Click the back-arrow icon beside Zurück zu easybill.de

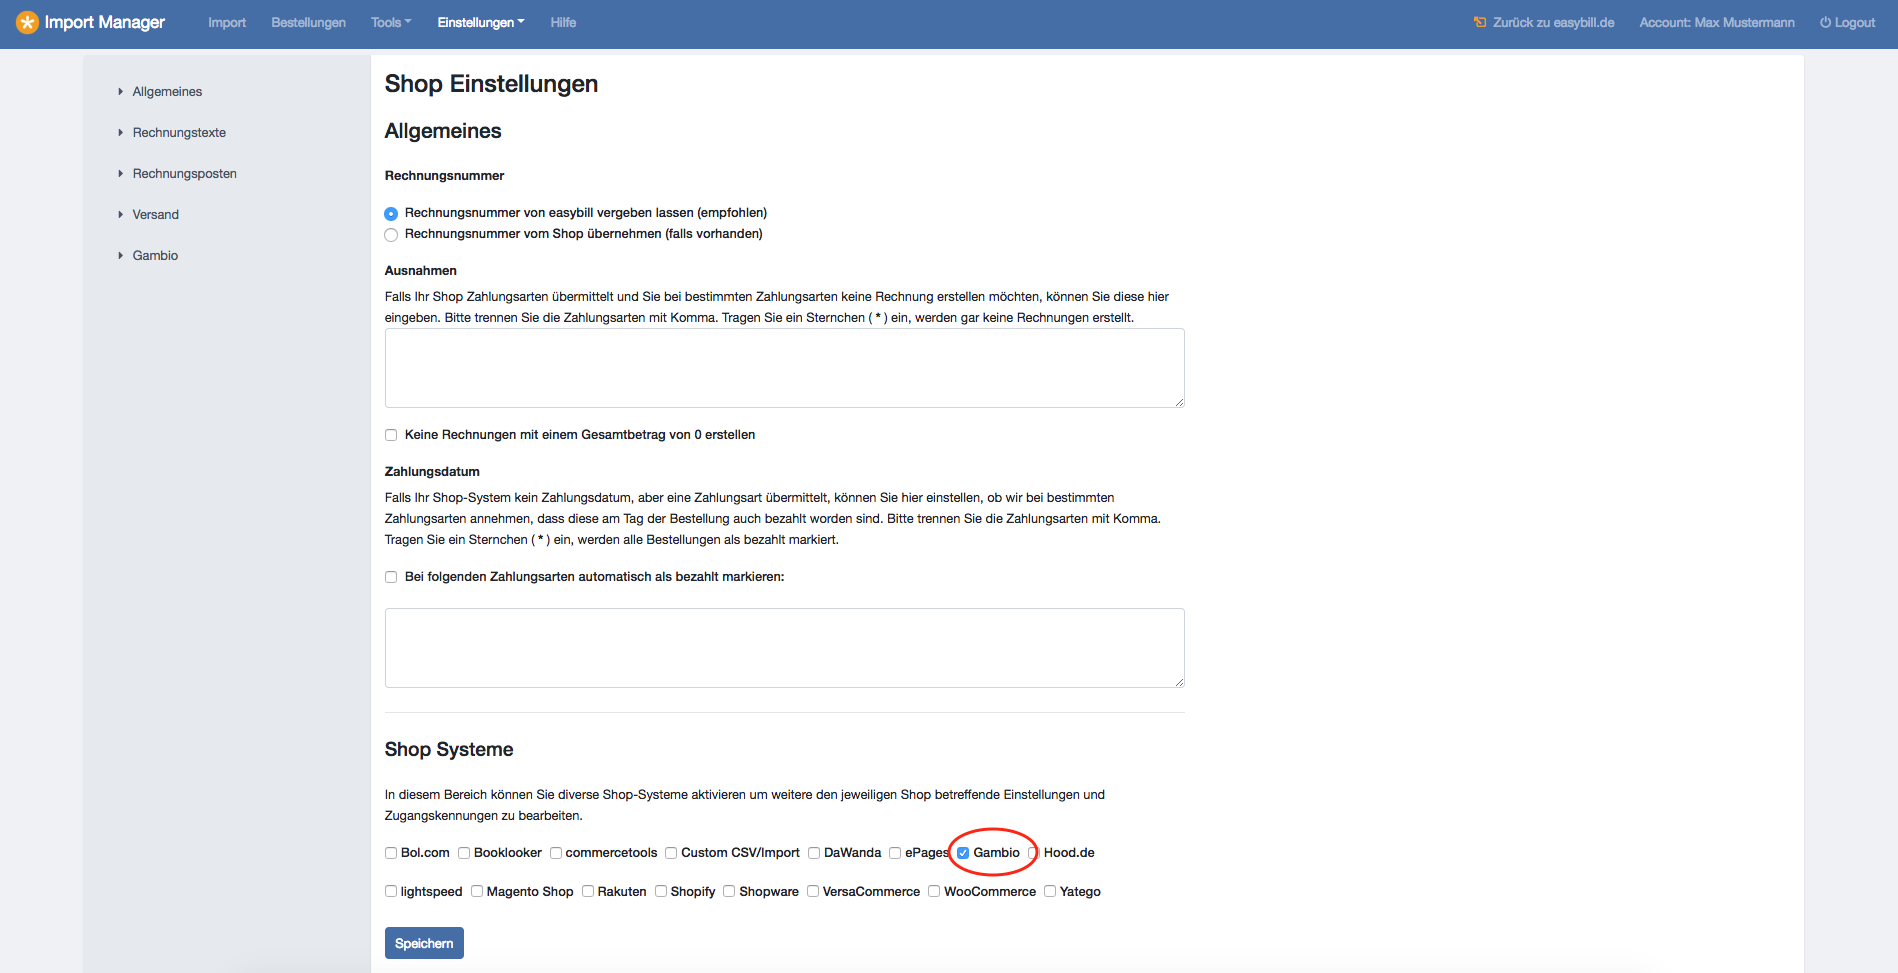click(x=1480, y=22)
